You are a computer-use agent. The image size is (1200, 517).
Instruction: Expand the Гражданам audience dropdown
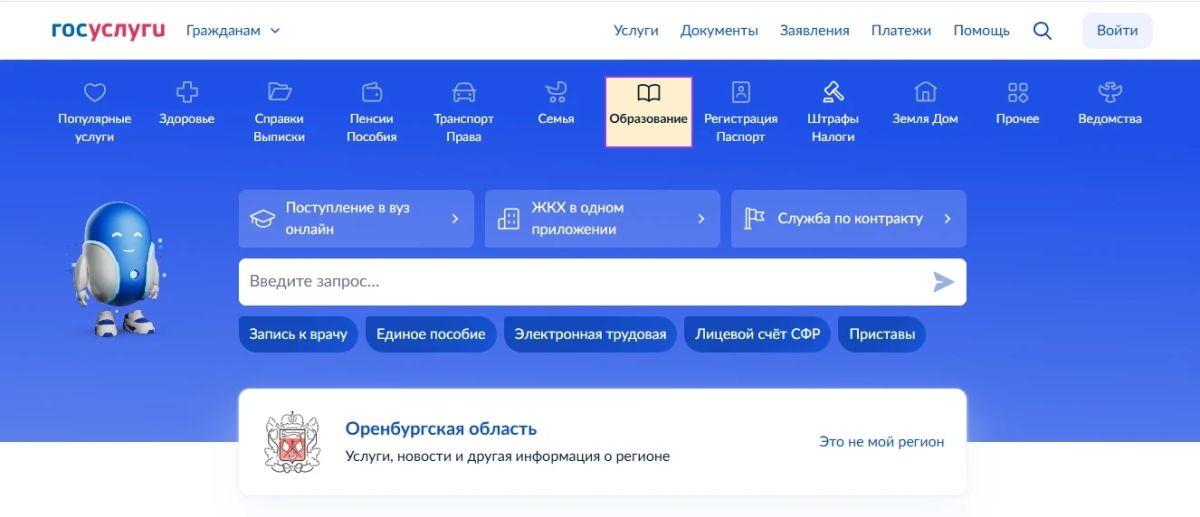click(233, 30)
